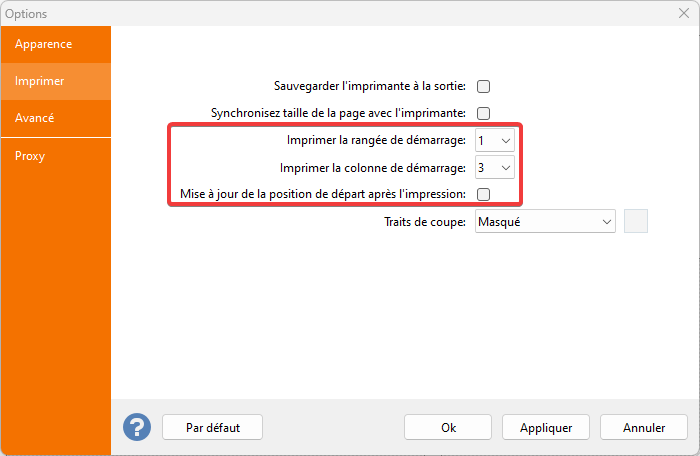Click the Options title bar text
Screen dimensions: 700x456
pos(26,14)
